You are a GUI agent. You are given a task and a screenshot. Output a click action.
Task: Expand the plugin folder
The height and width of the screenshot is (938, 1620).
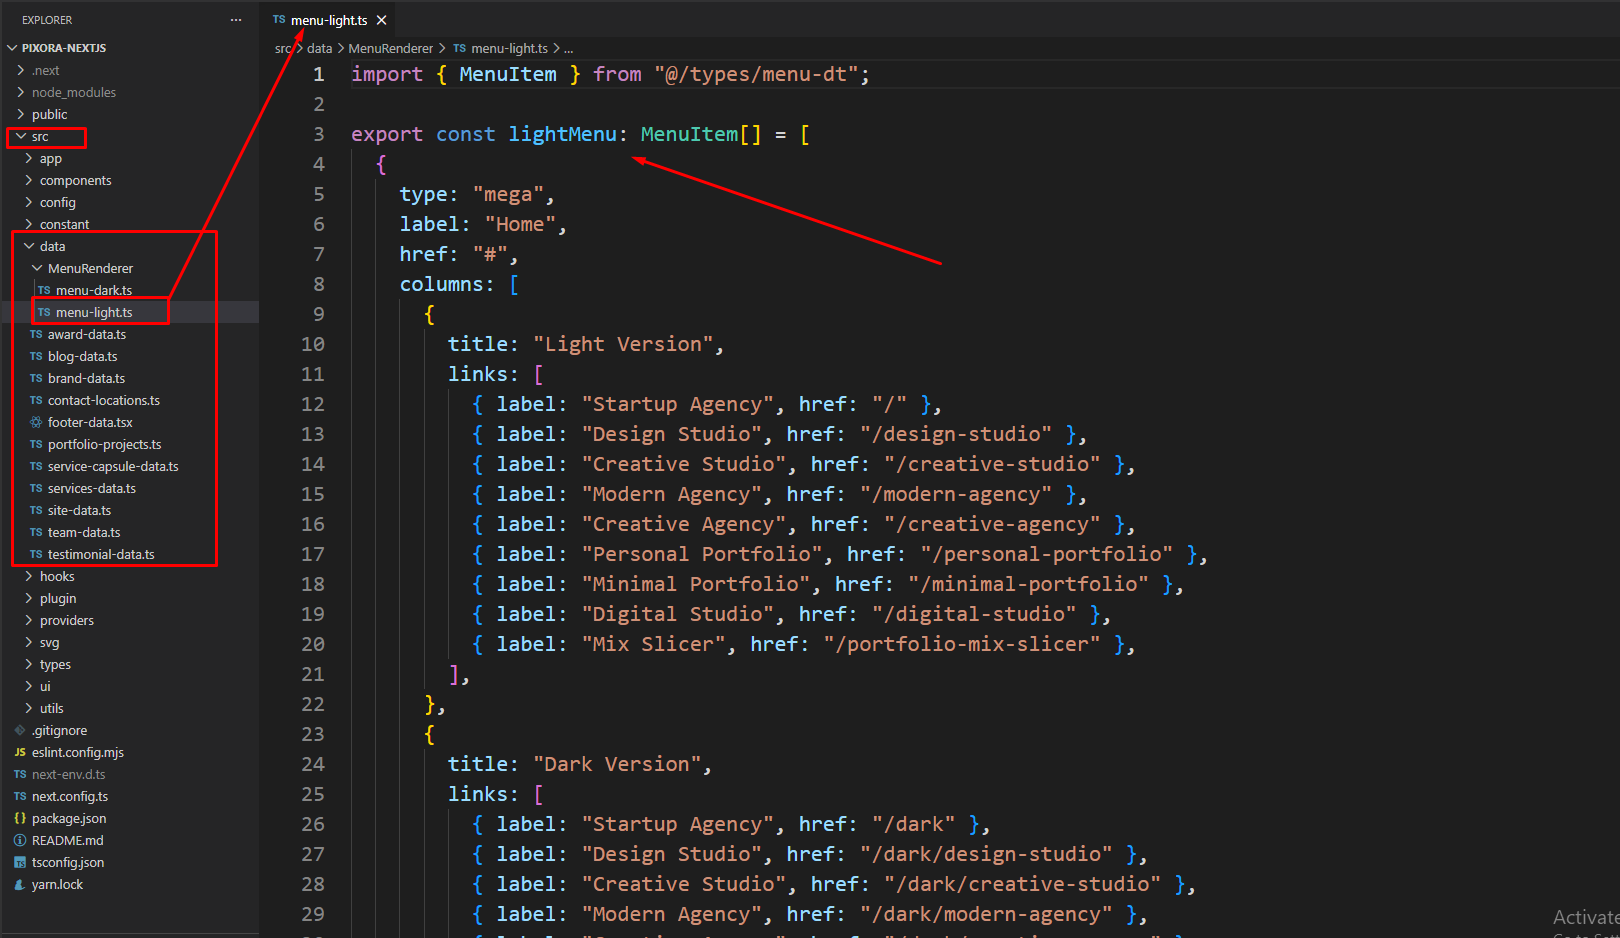tap(57, 598)
